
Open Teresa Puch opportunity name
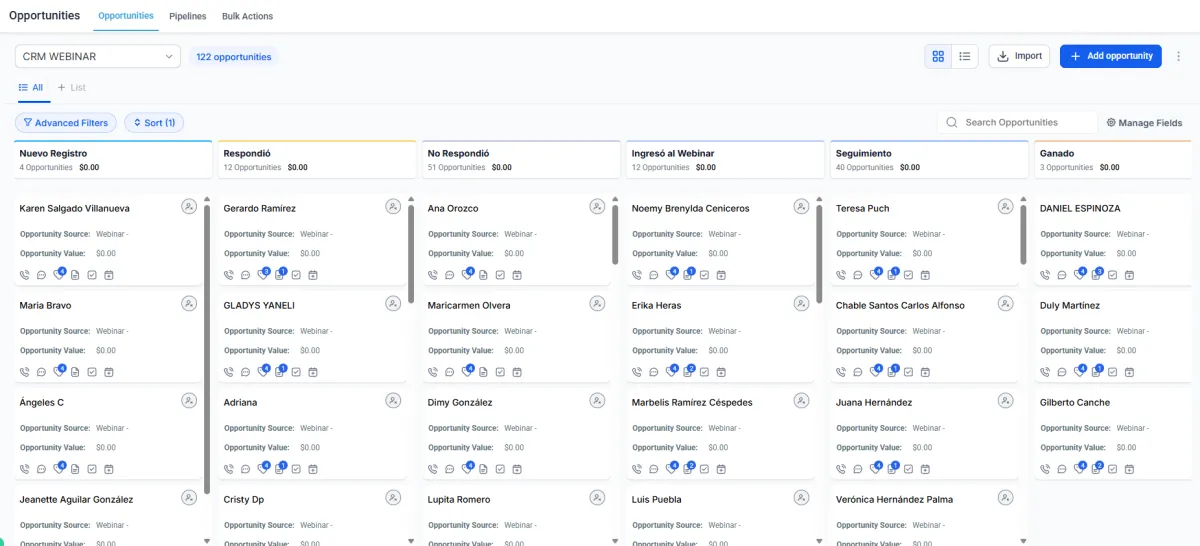pyautogui.click(x=862, y=208)
